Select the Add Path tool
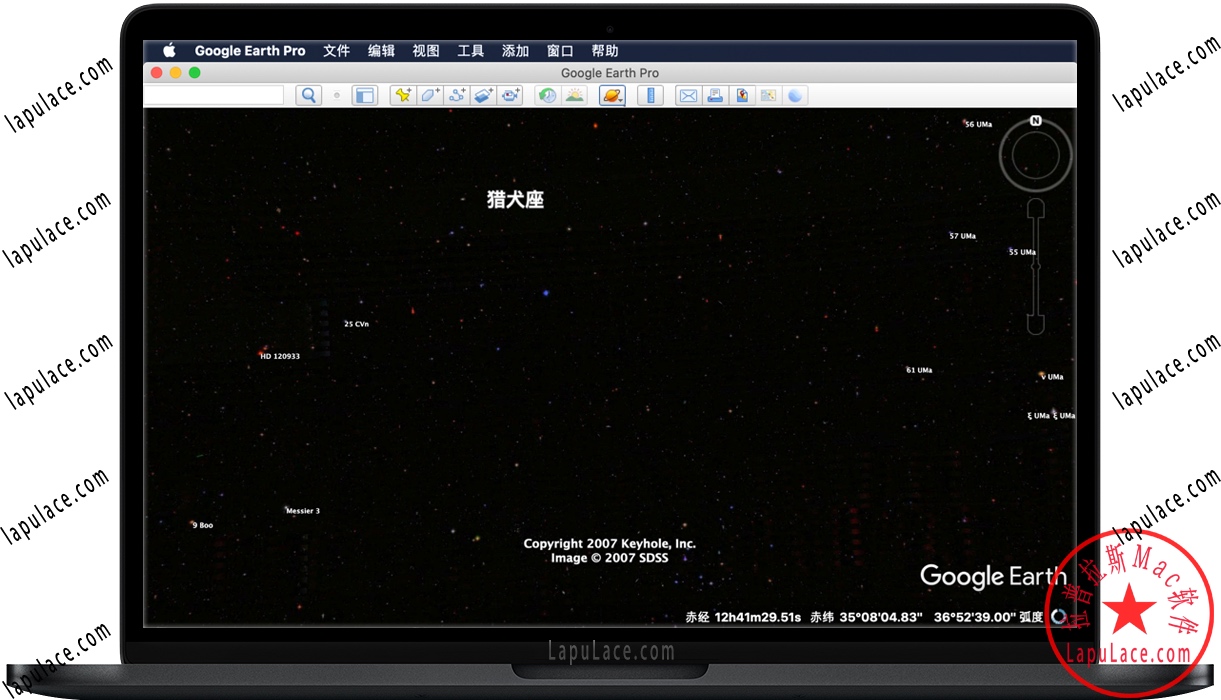1221x700 pixels. (457, 95)
